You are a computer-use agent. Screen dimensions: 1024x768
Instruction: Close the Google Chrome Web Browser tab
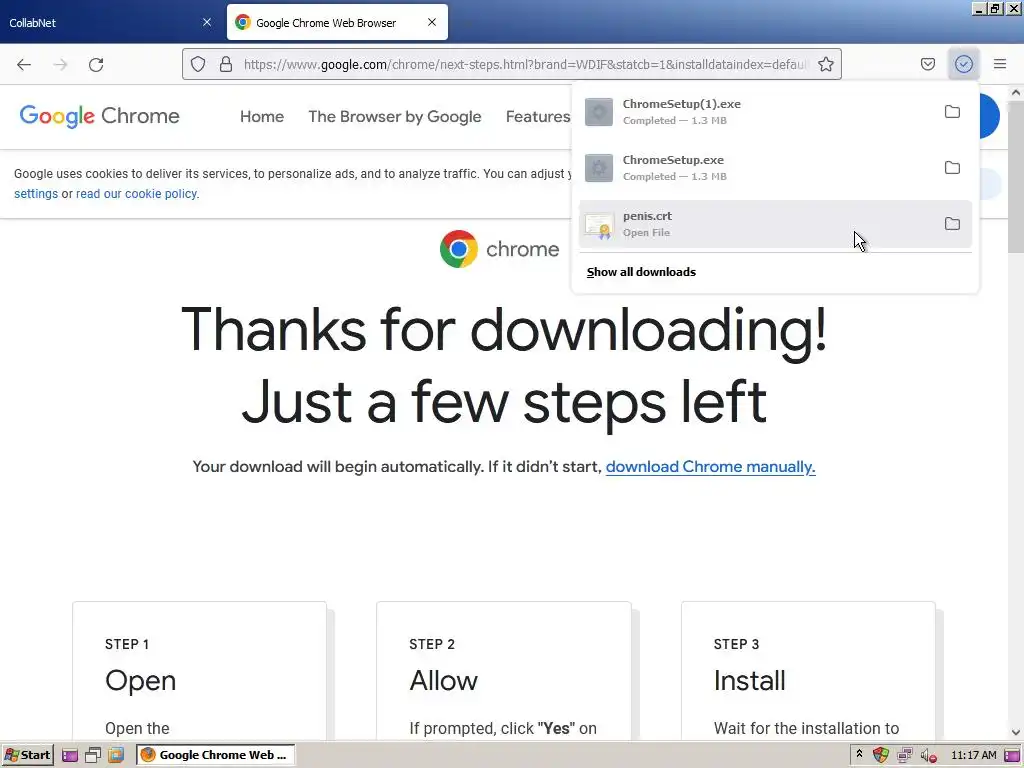[432, 22]
